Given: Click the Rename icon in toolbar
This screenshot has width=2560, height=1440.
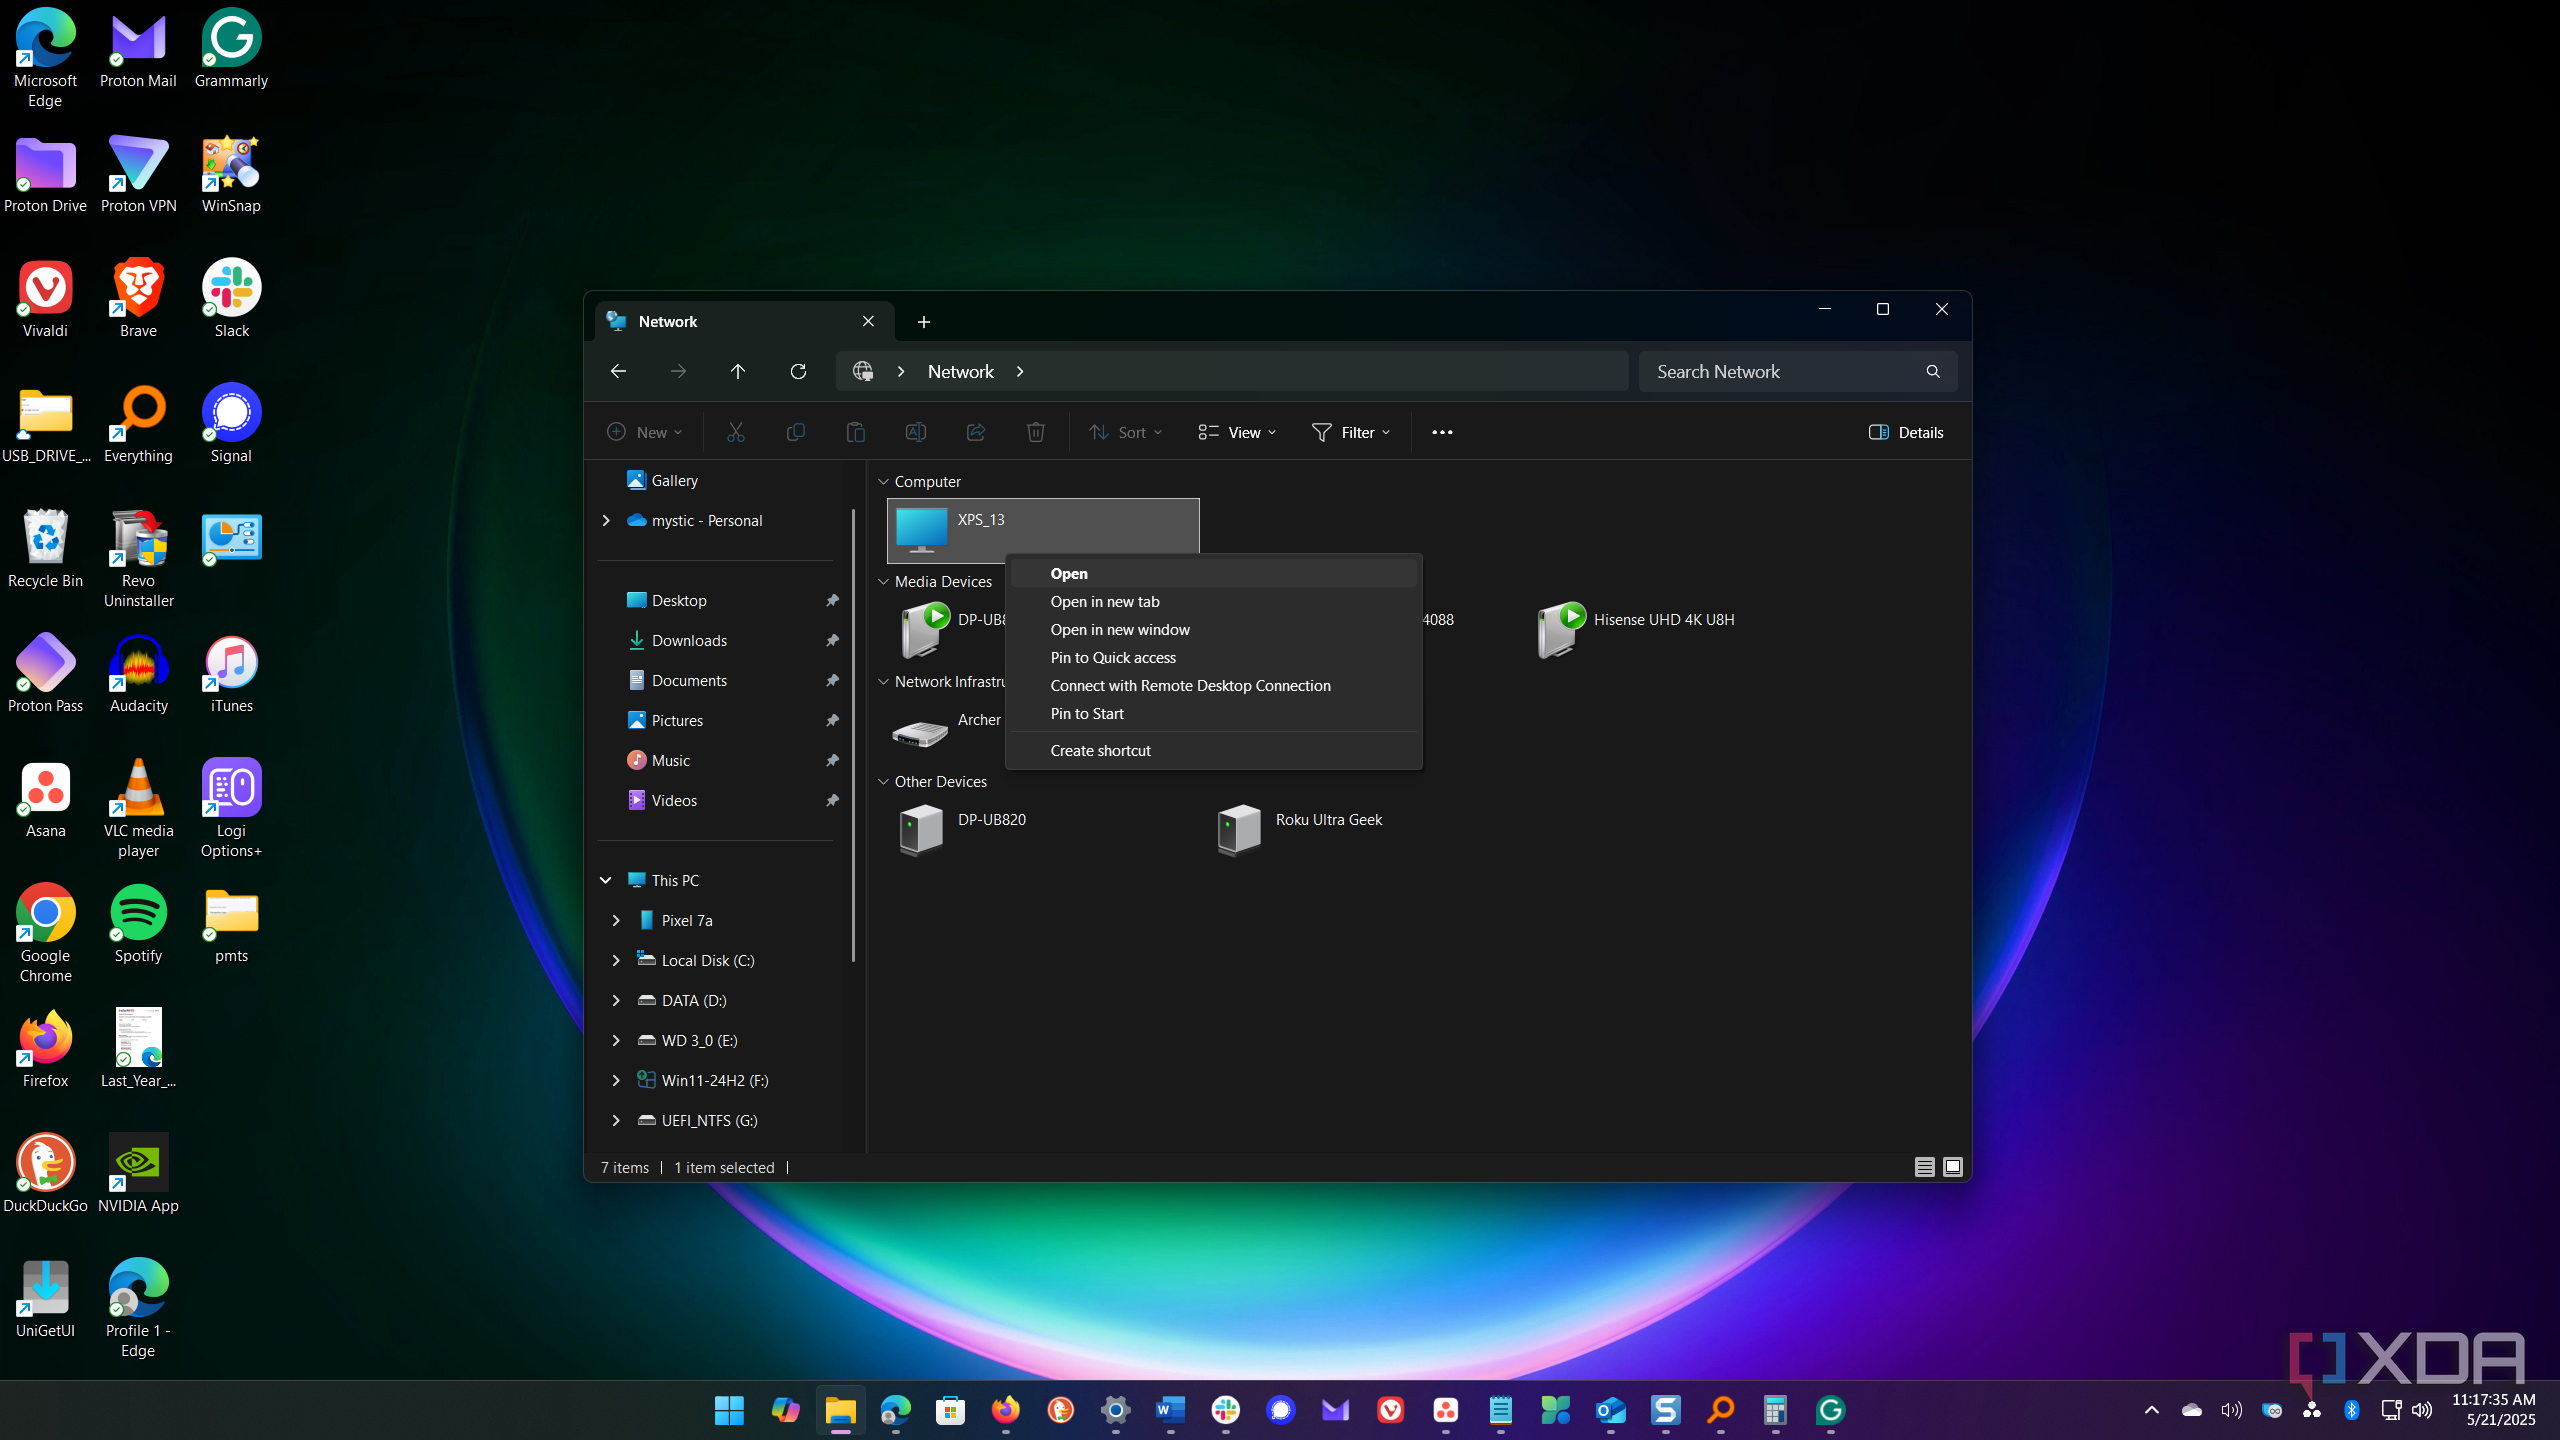Looking at the screenshot, I should tap(915, 432).
